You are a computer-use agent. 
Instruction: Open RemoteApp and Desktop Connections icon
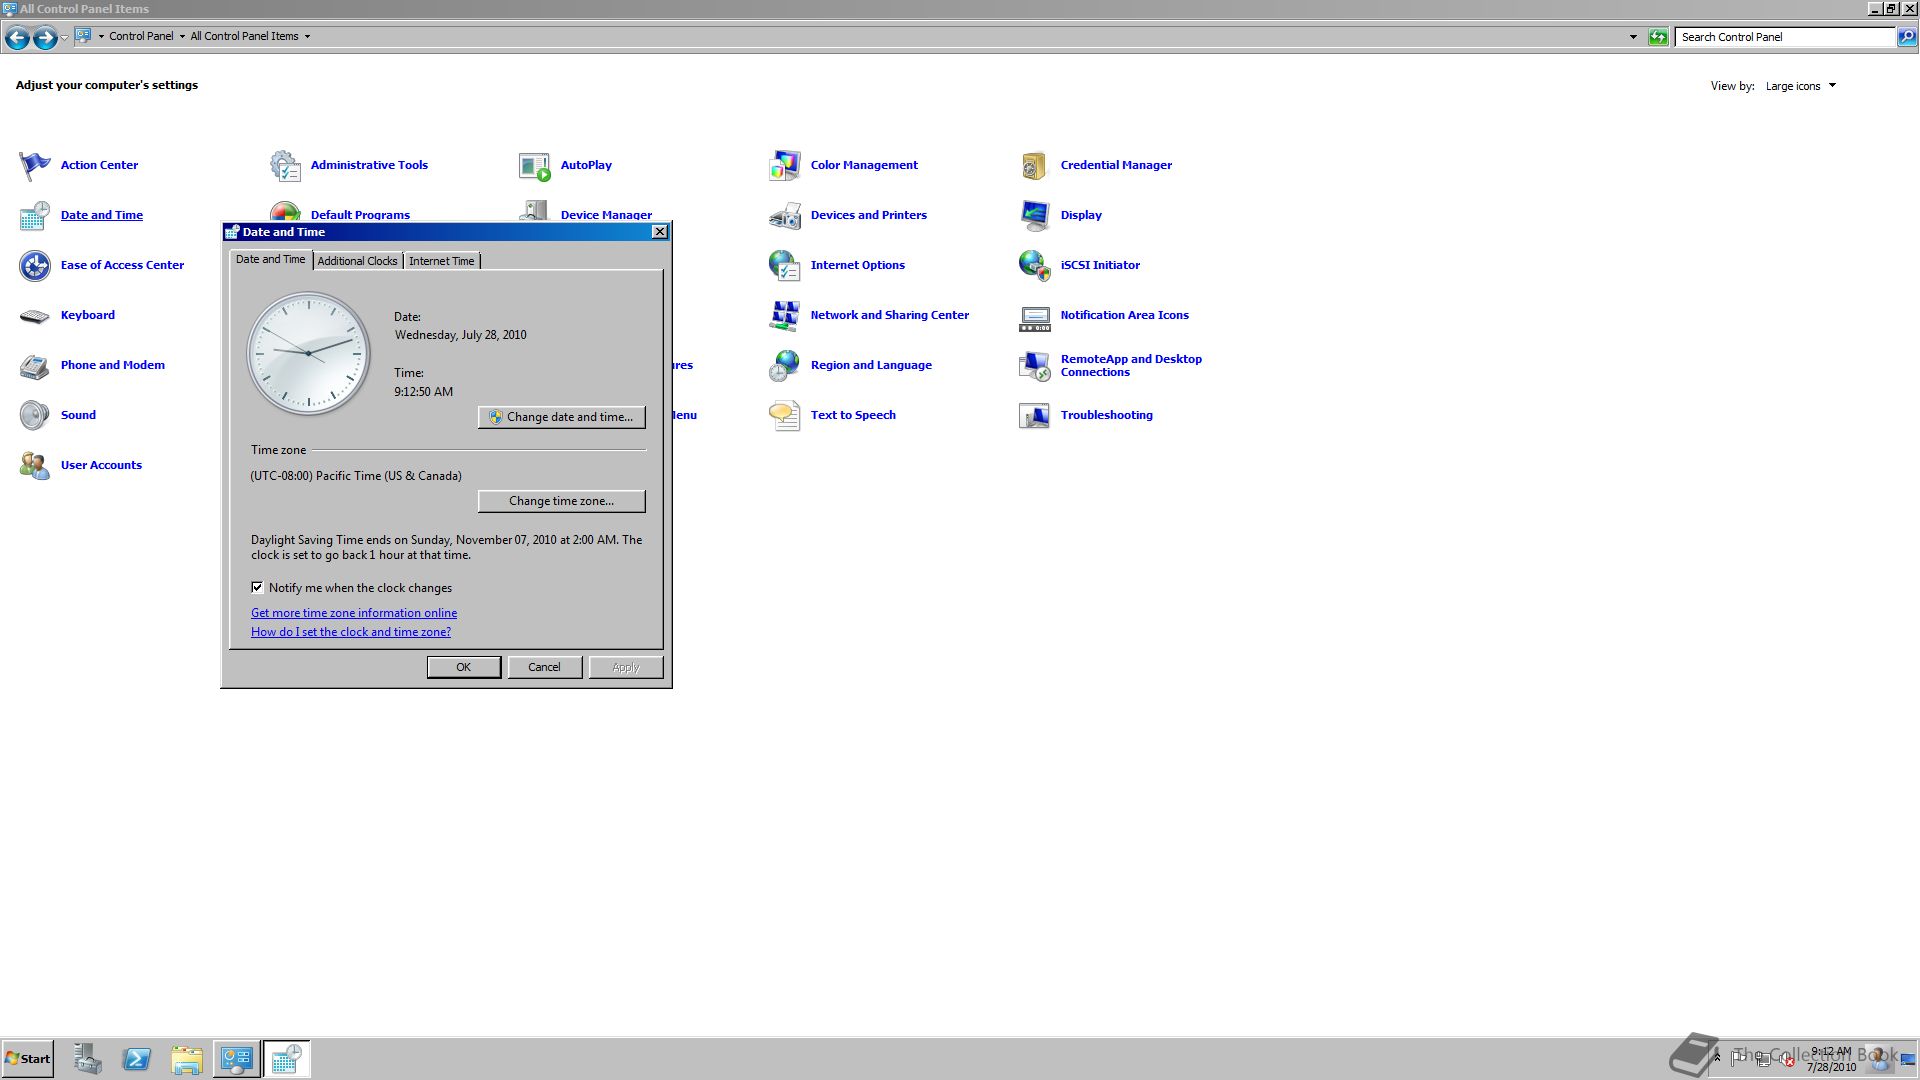1035,365
